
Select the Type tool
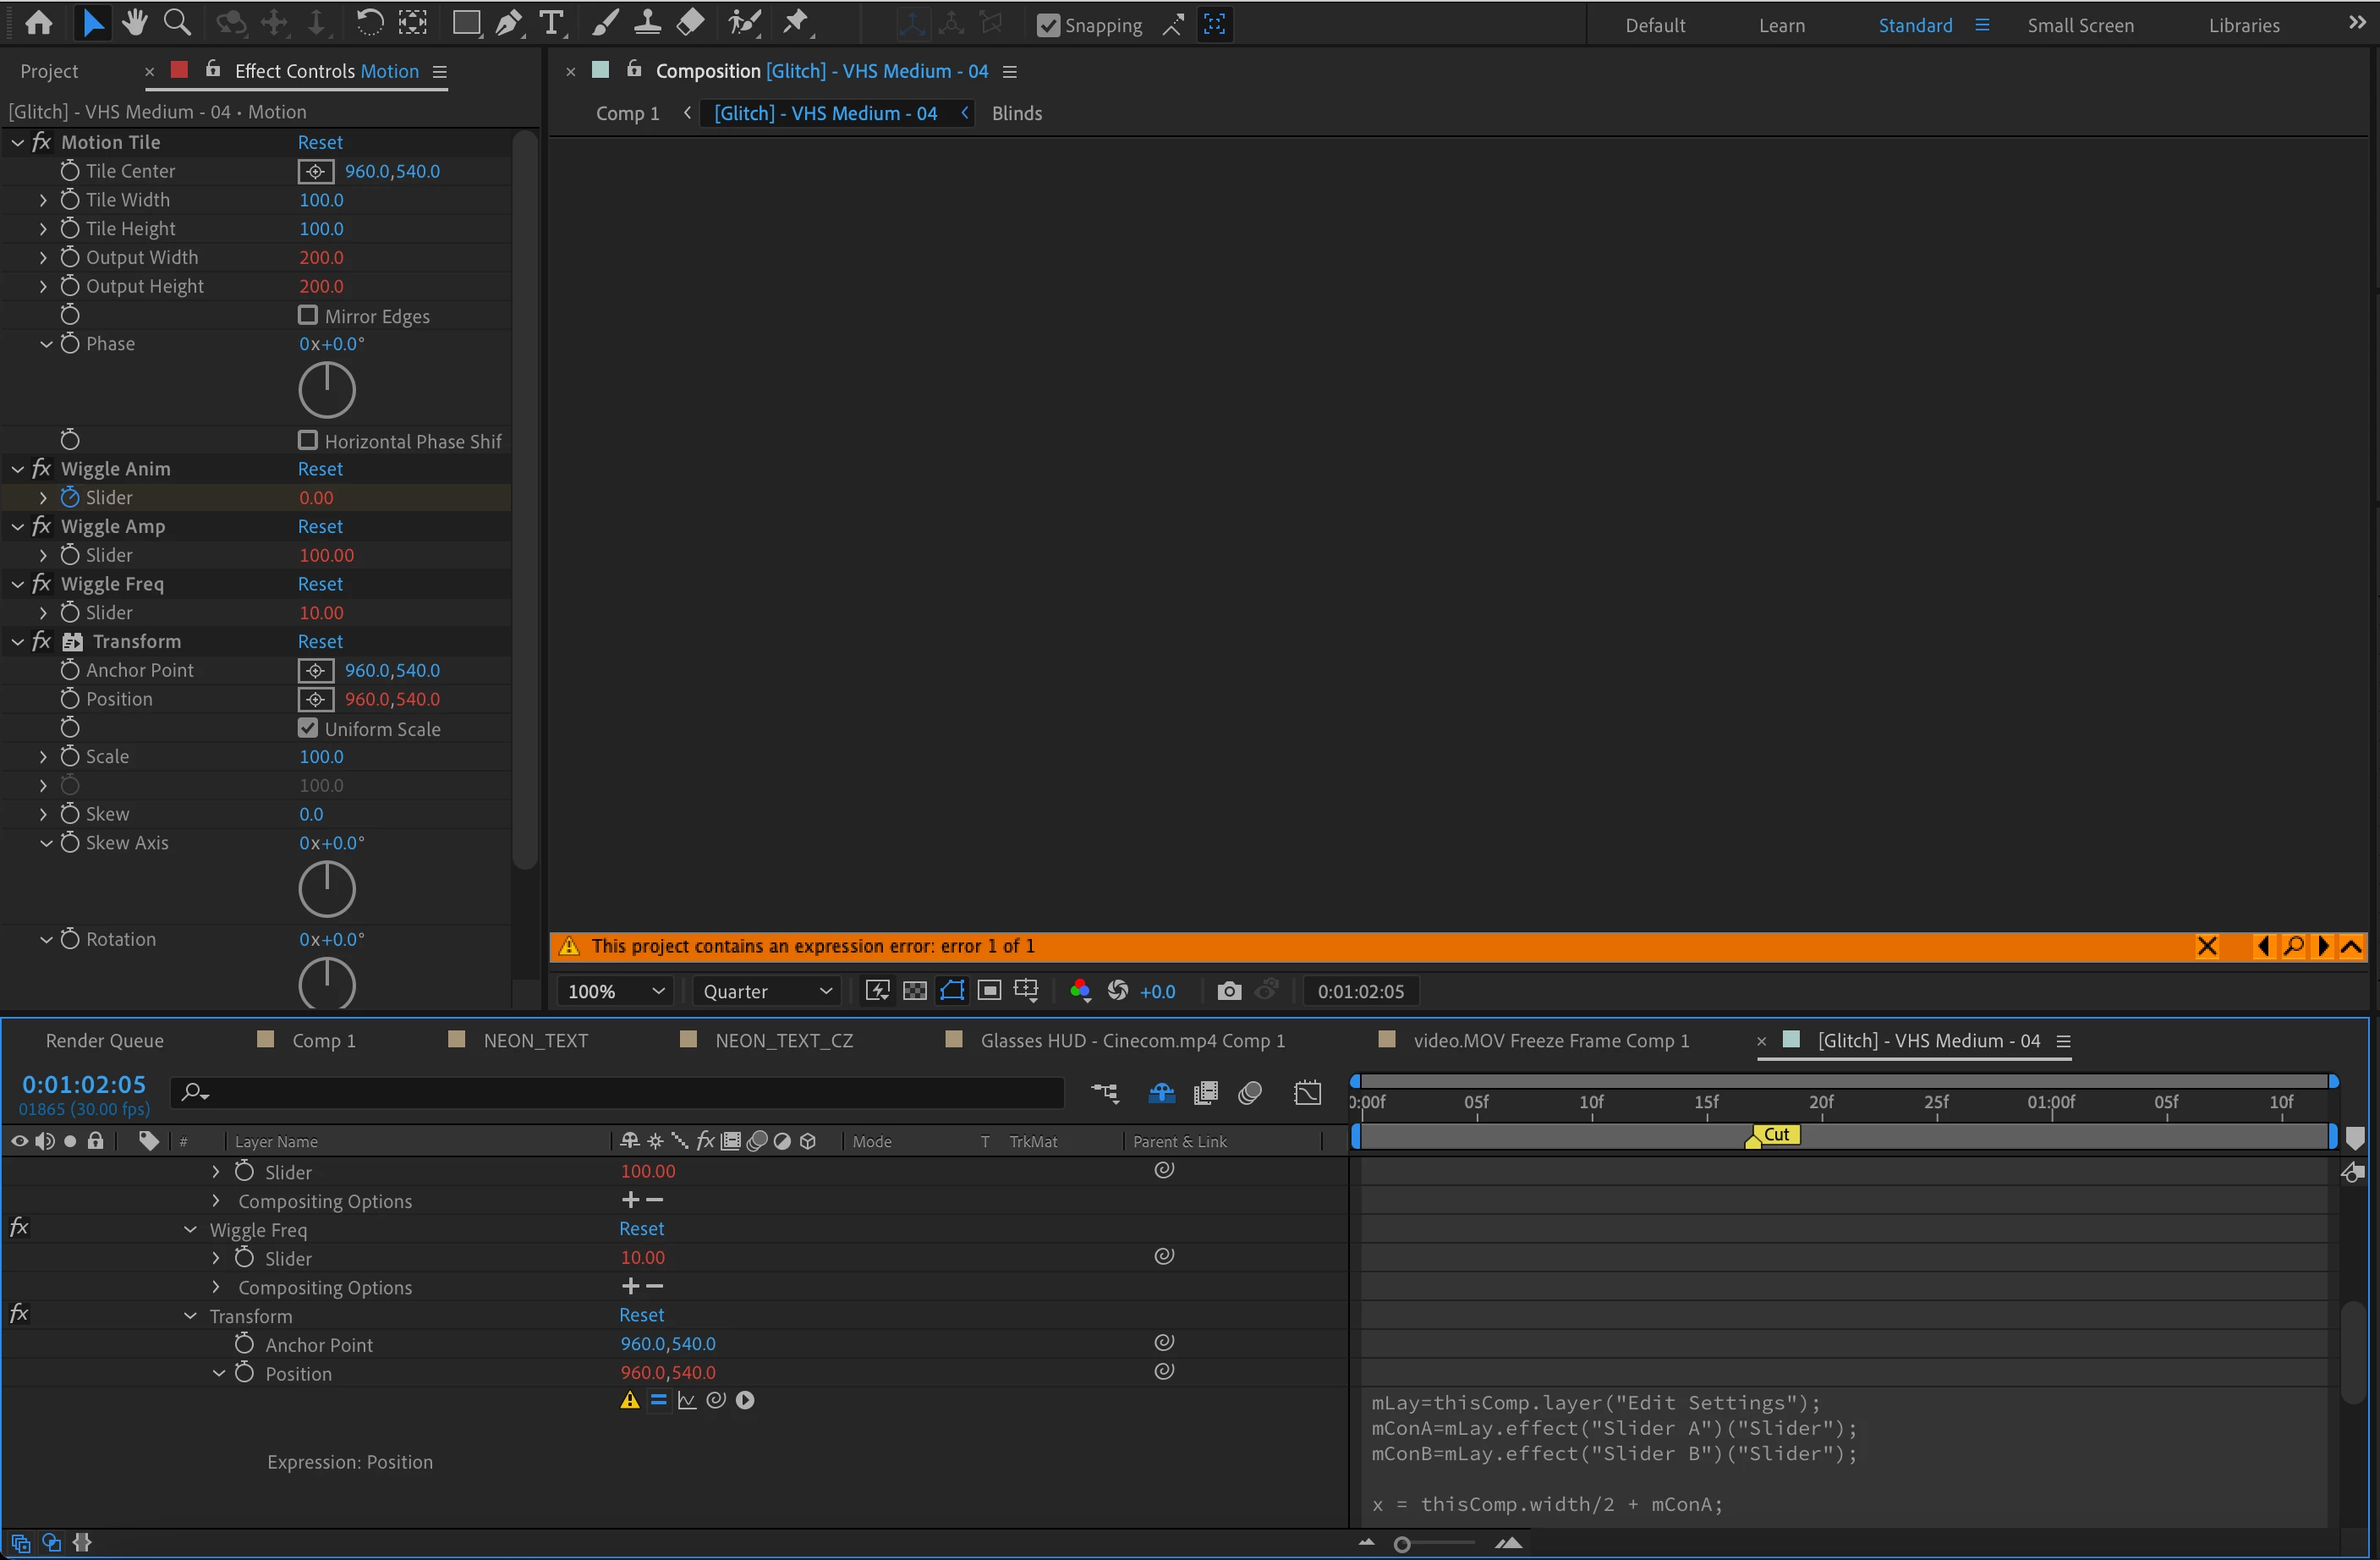point(551,22)
